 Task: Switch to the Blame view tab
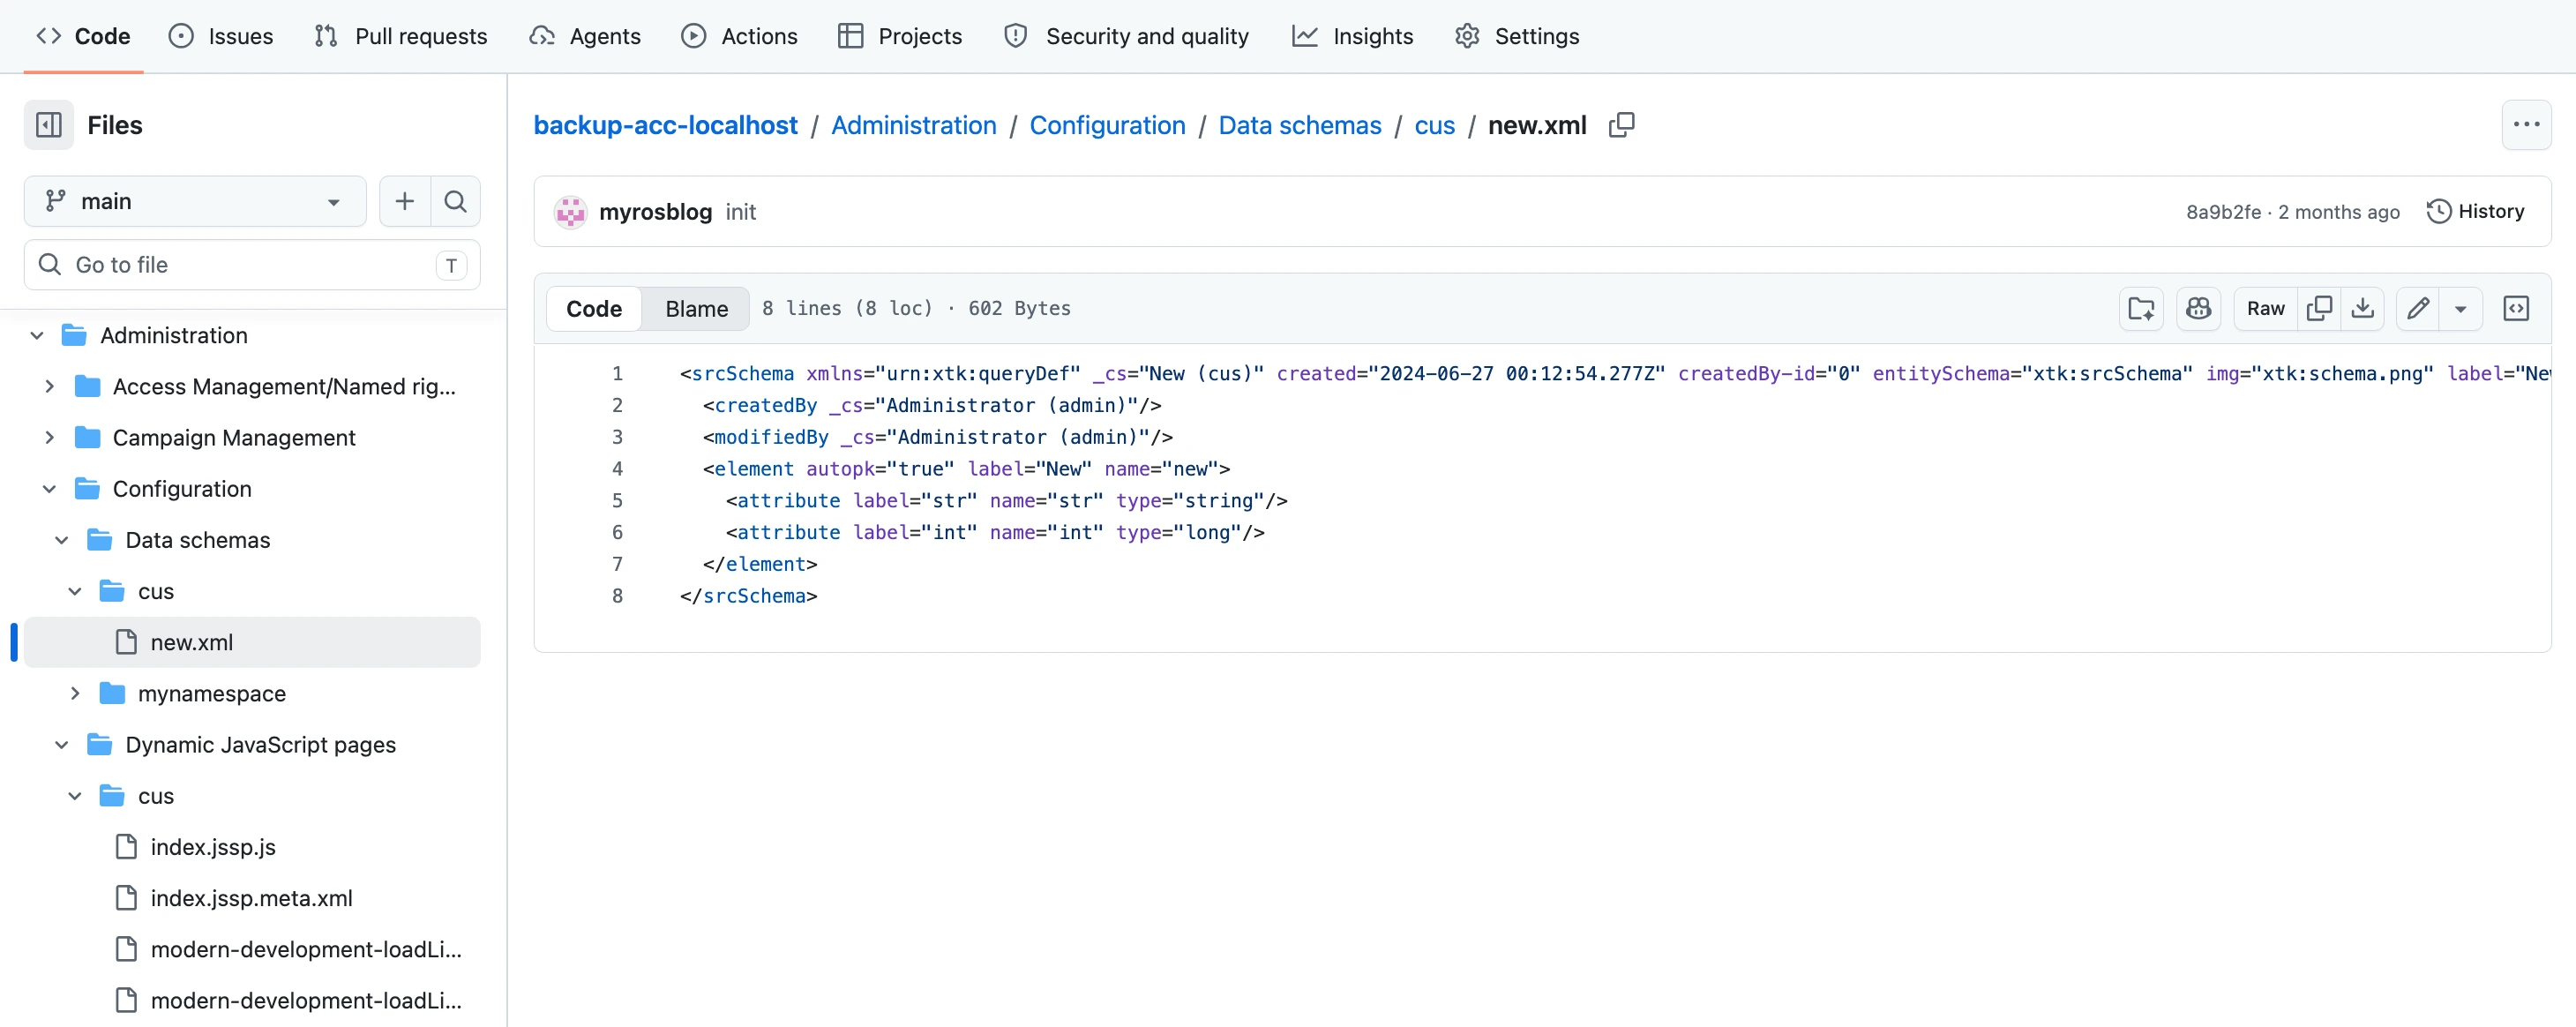tap(696, 309)
